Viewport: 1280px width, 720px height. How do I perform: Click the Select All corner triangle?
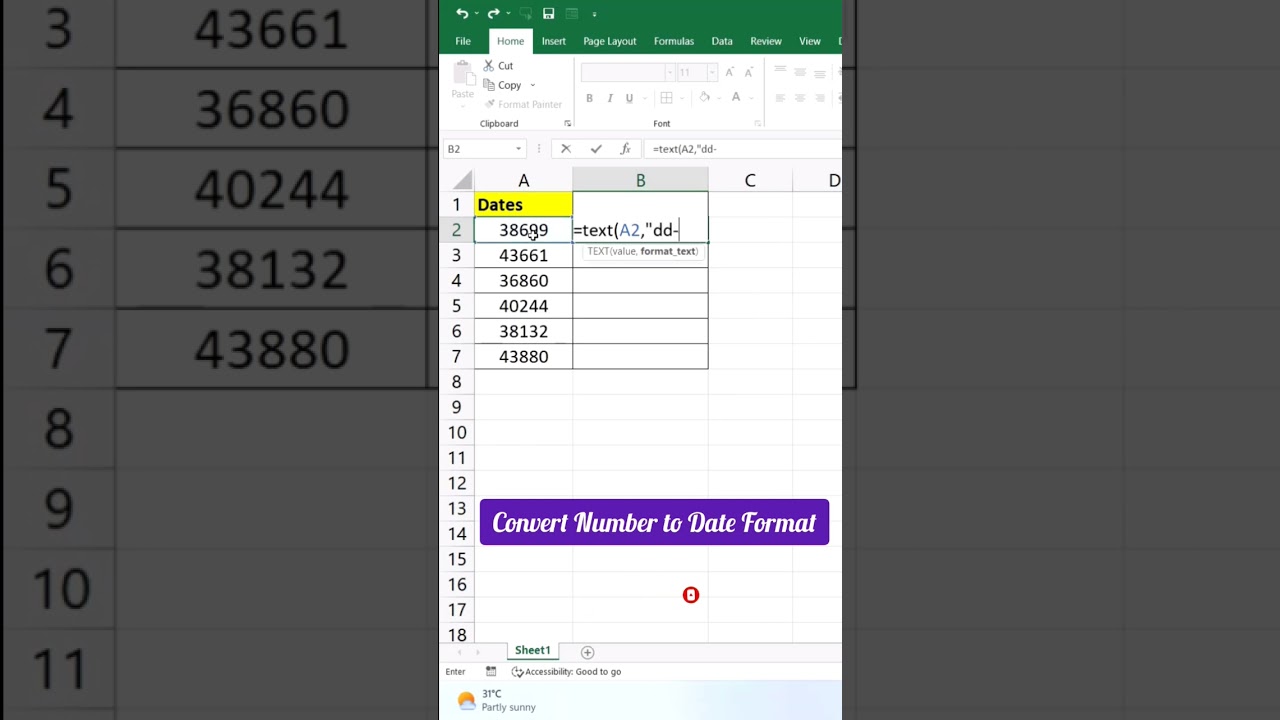tap(462, 181)
